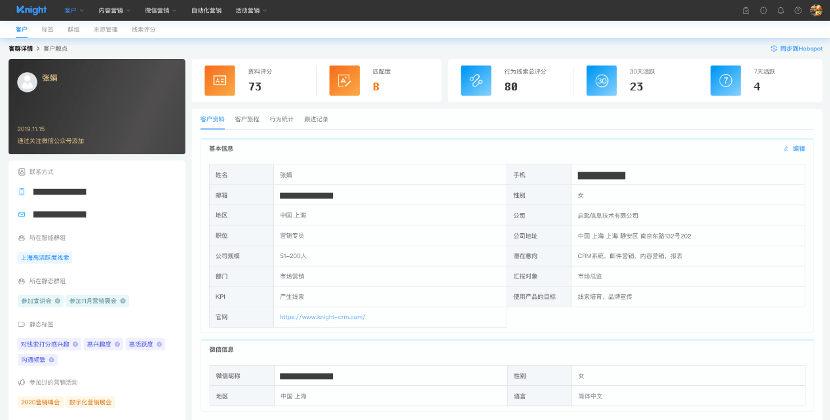Click the sync icon beside Hubspot
This screenshot has width=830, height=420.
click(x=773, y=49)
